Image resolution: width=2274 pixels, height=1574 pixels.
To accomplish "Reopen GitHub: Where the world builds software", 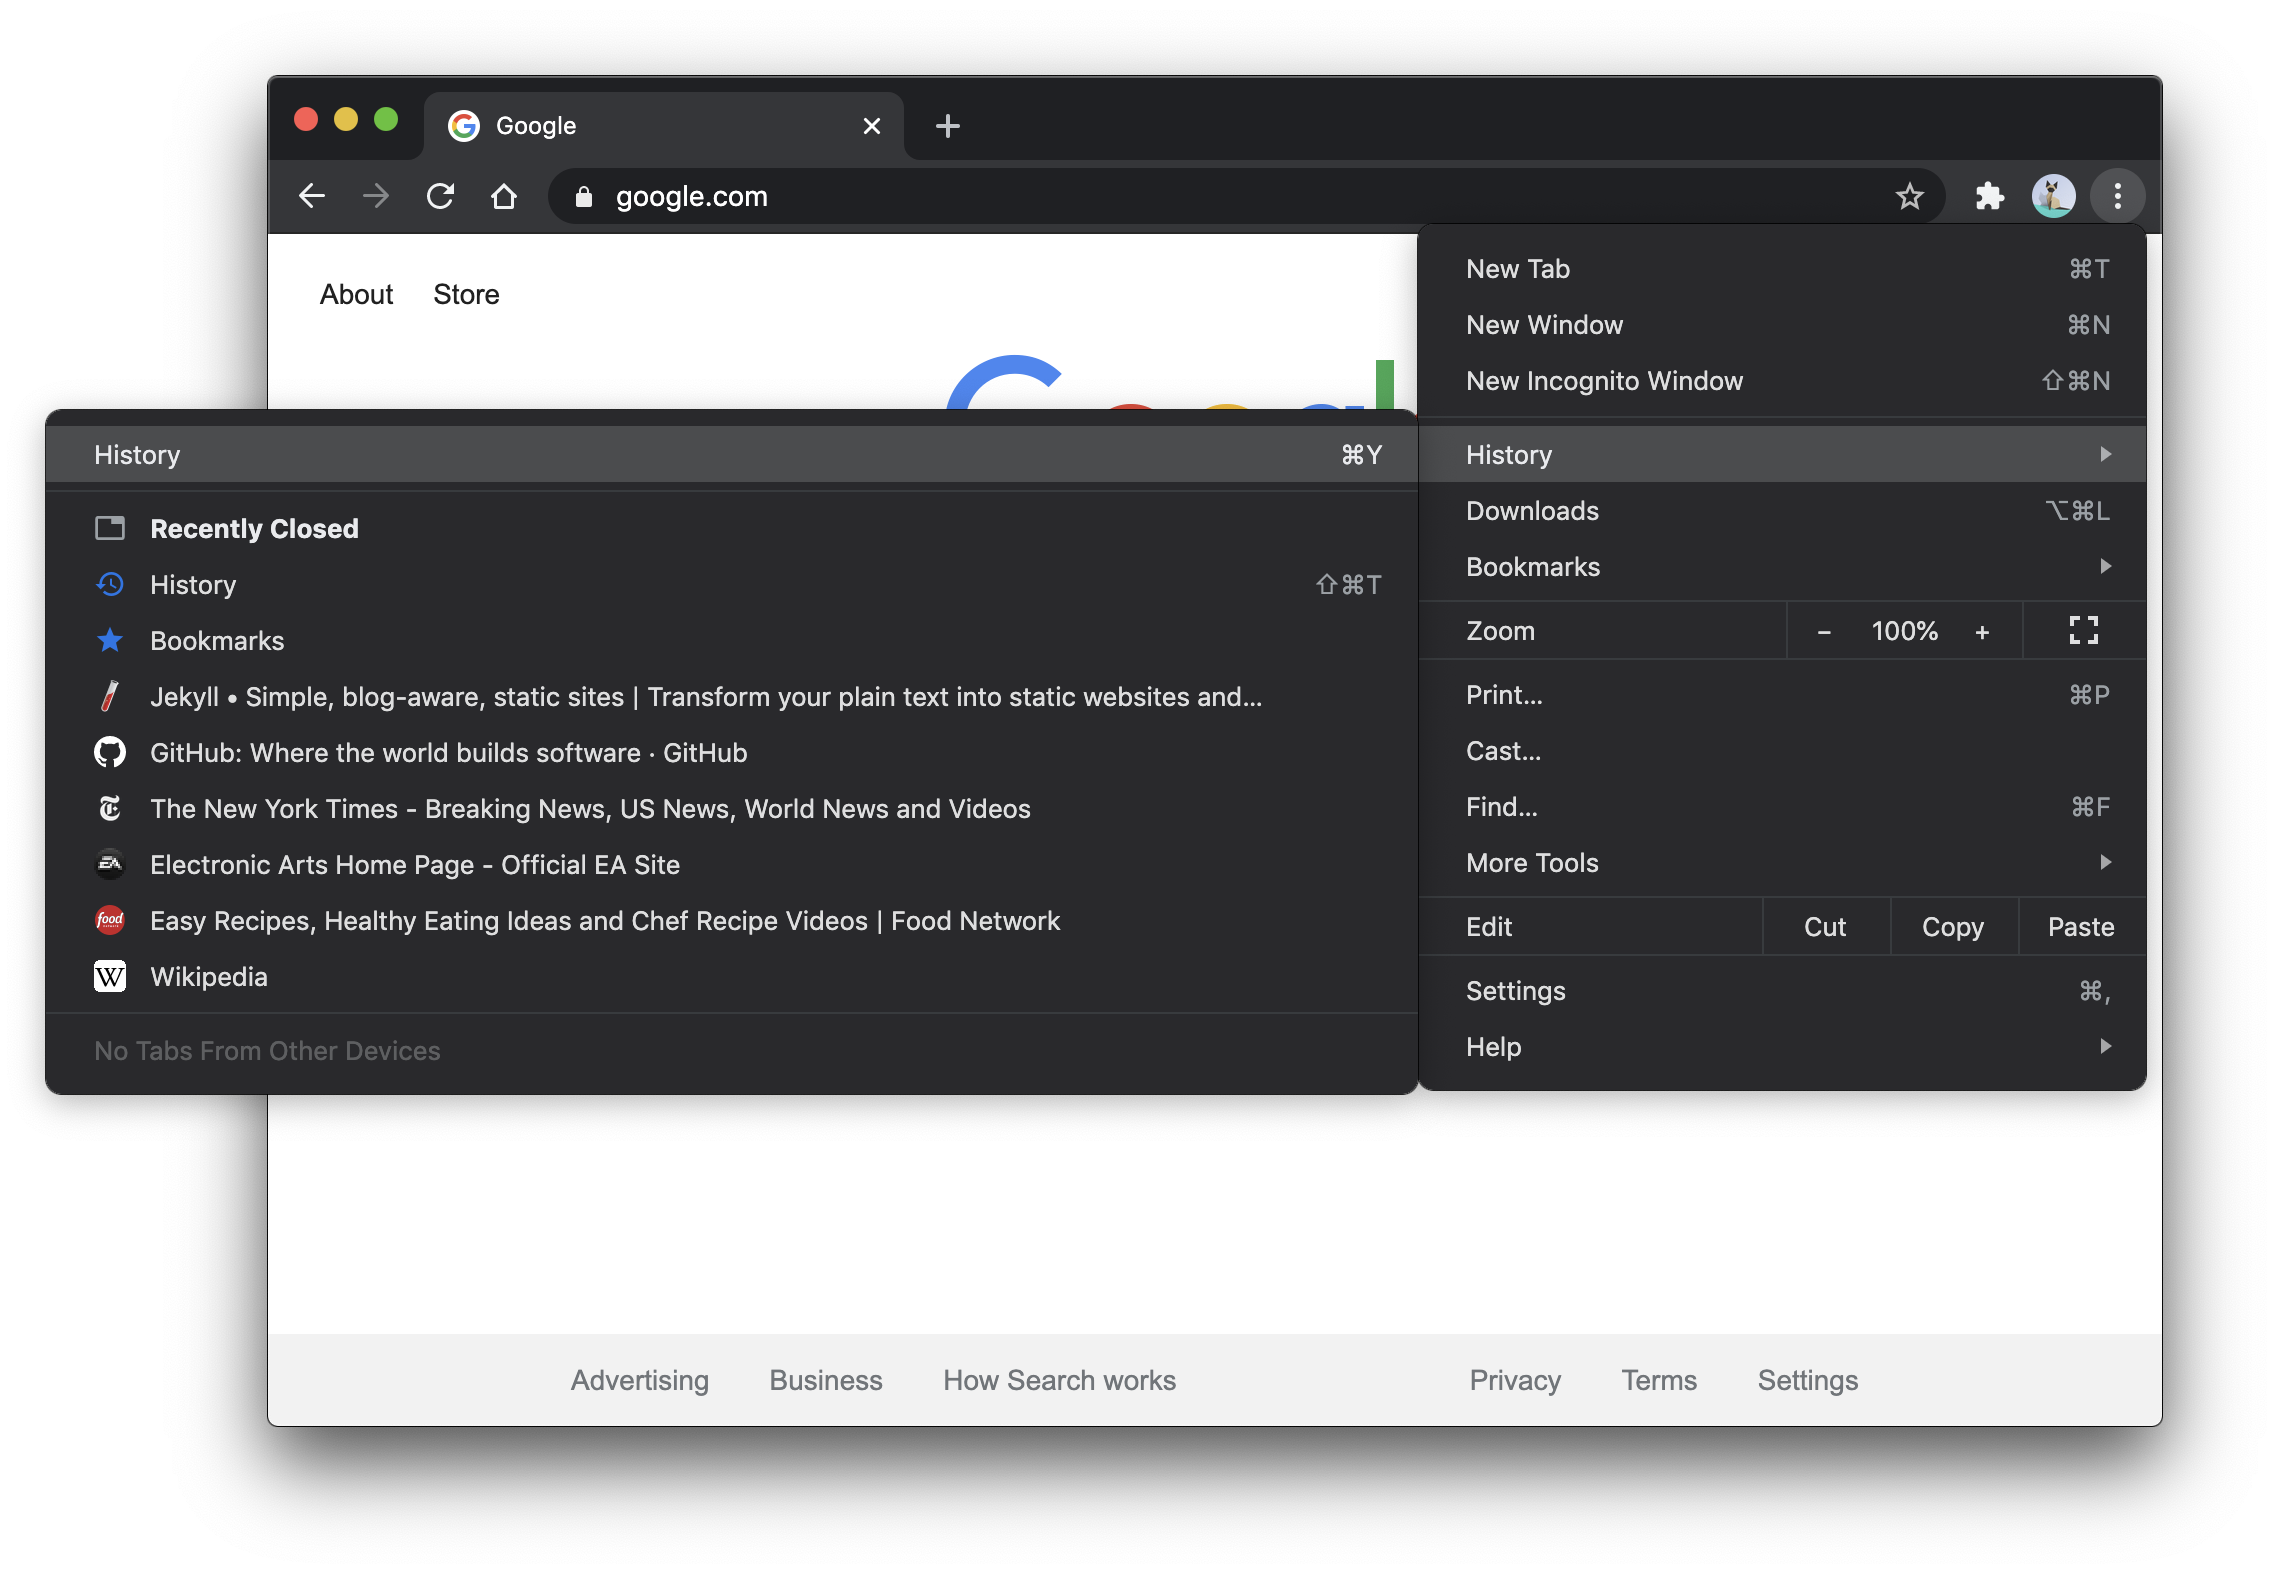I will pos(732,753).
